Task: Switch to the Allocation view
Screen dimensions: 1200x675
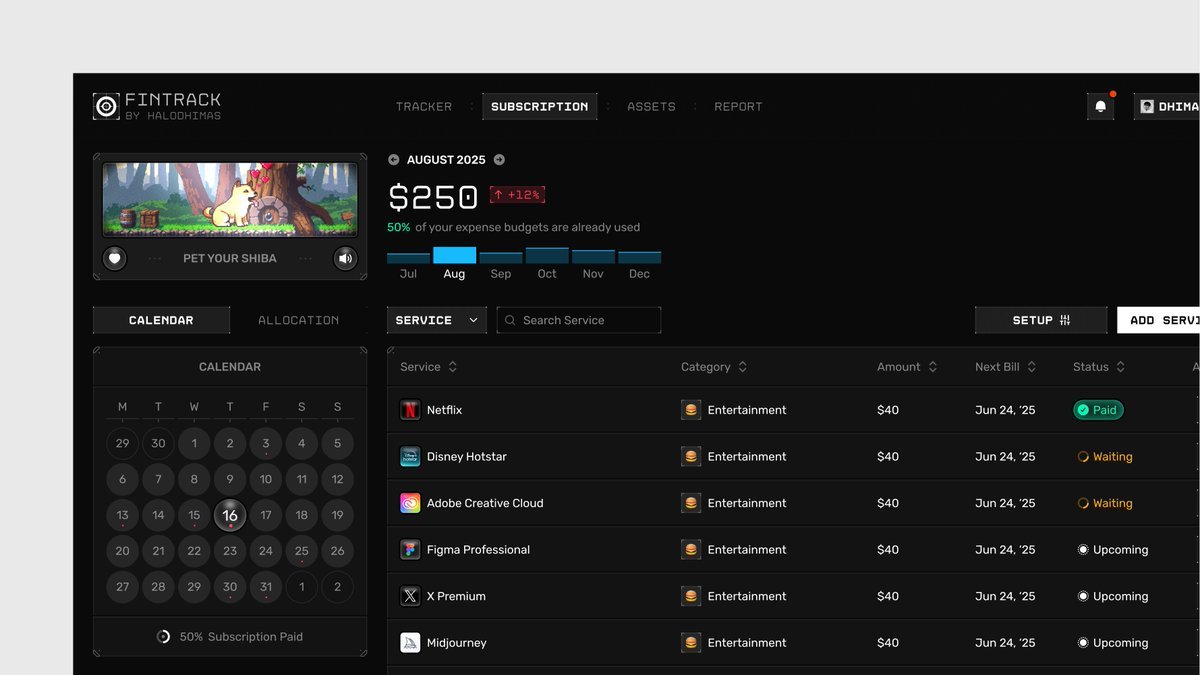Action: pyautogui.click(x=298, y=320)
